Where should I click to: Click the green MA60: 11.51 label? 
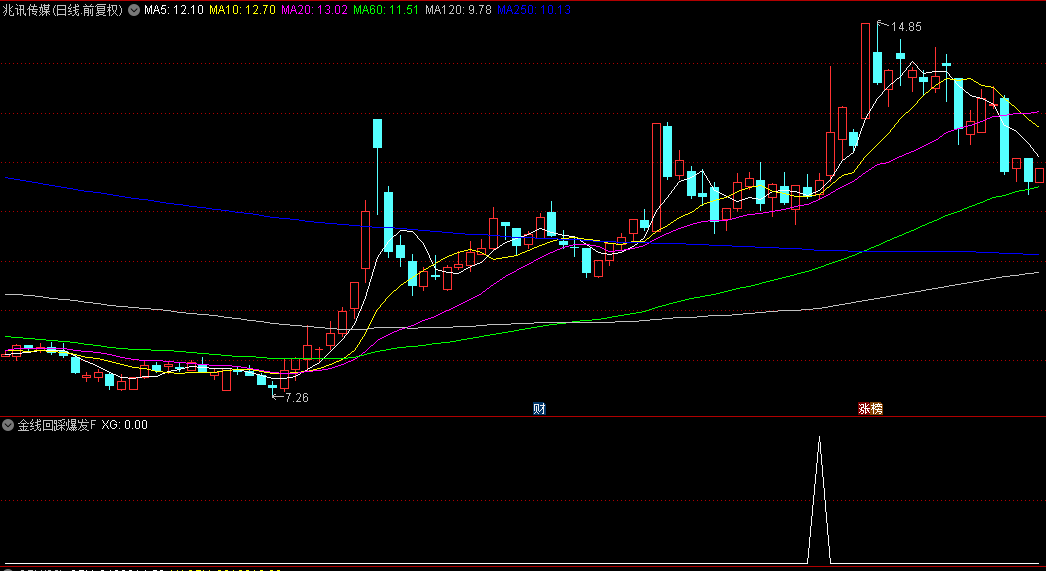coord(386,10)
